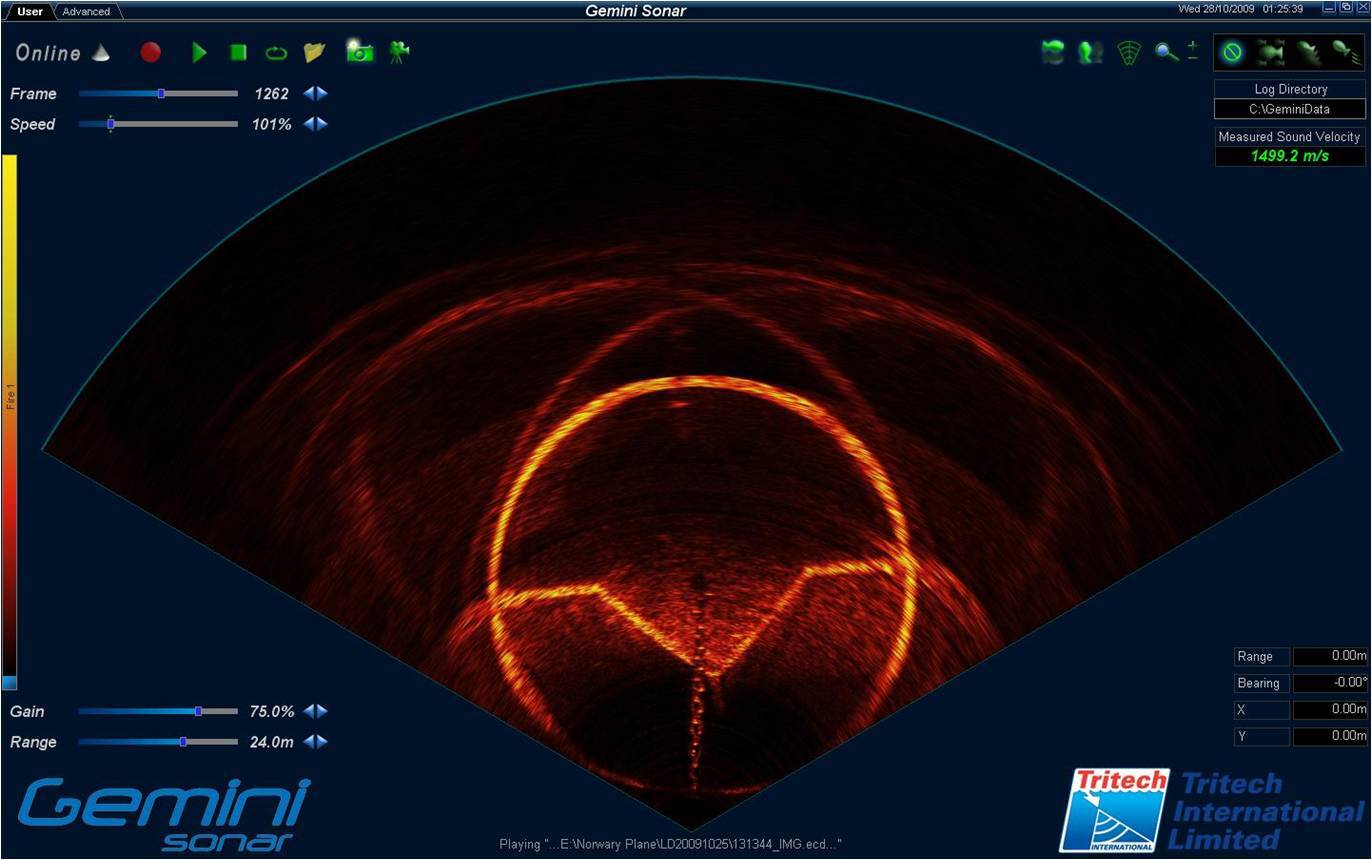Increase Speed with right arrow
Image resolution: width=1372 pixels, height=860 pixels.
322,124
